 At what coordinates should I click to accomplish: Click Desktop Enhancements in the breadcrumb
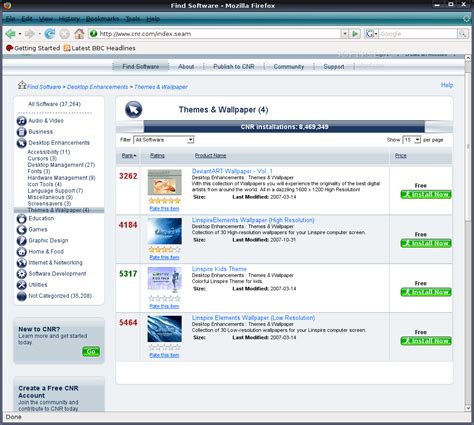tap(97, 87)
